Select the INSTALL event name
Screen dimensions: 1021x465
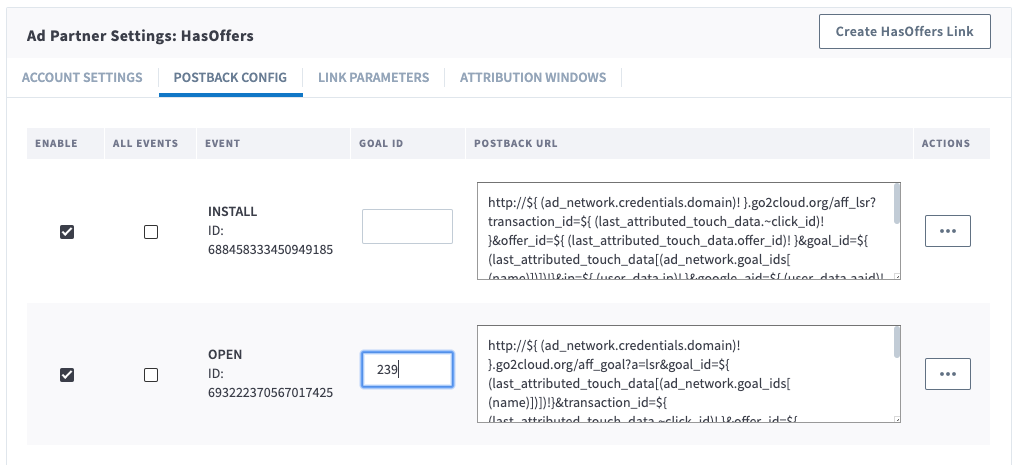tap(232, 212)
